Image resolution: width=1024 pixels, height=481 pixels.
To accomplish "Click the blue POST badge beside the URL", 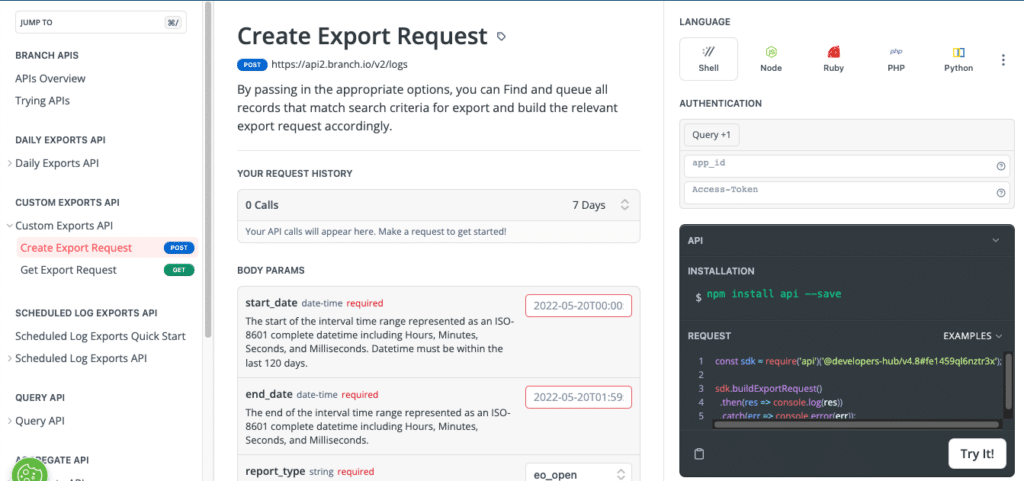I will pyautogui.click(x=252, y=65).
